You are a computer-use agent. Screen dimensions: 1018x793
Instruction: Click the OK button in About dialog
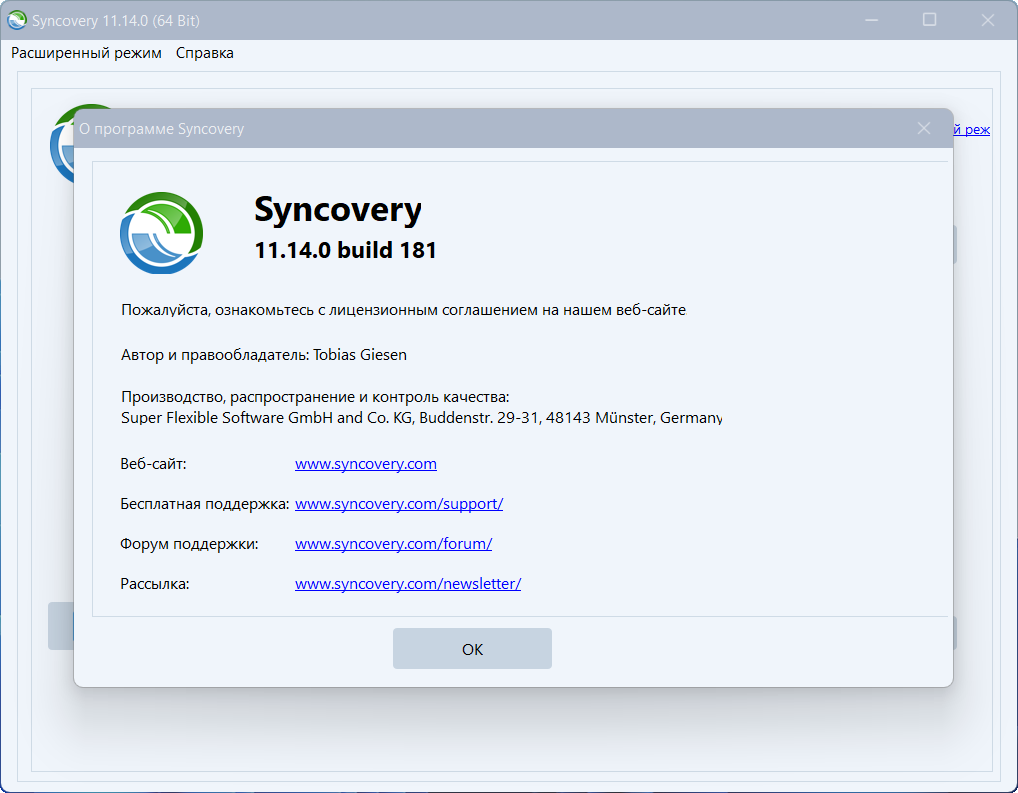[472, 648]
